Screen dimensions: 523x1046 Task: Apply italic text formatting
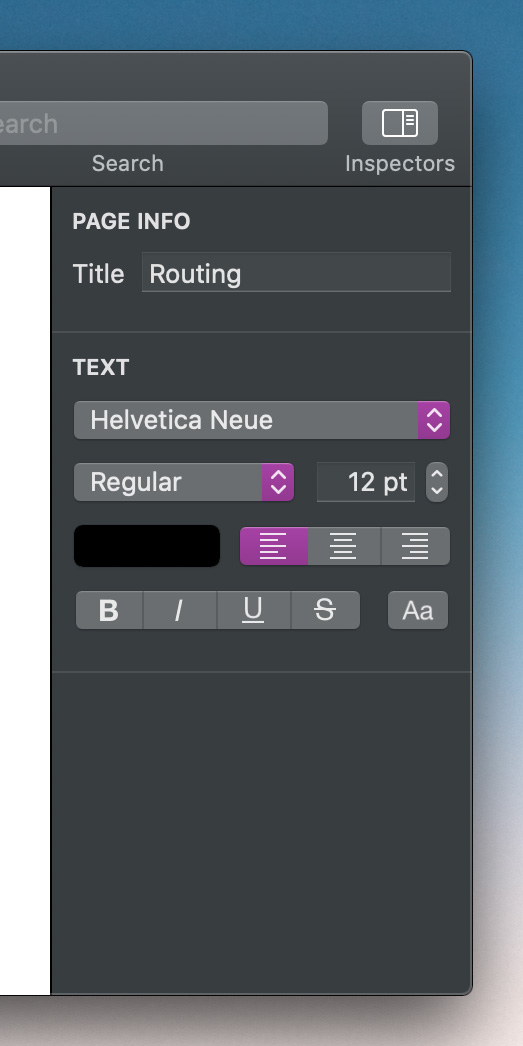(x=179, y=610)
